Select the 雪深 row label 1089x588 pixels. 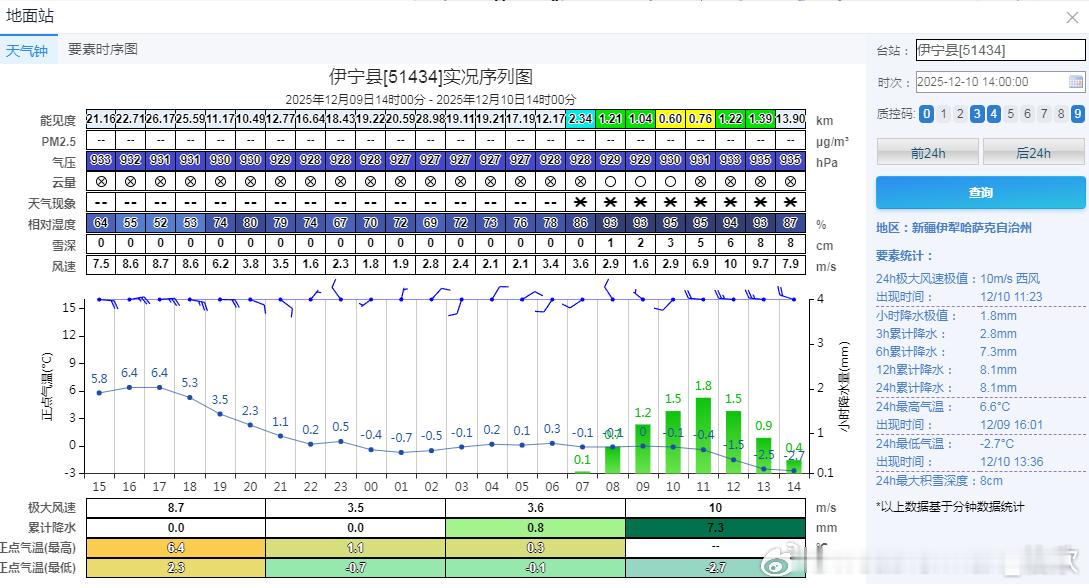coord(64,245)
